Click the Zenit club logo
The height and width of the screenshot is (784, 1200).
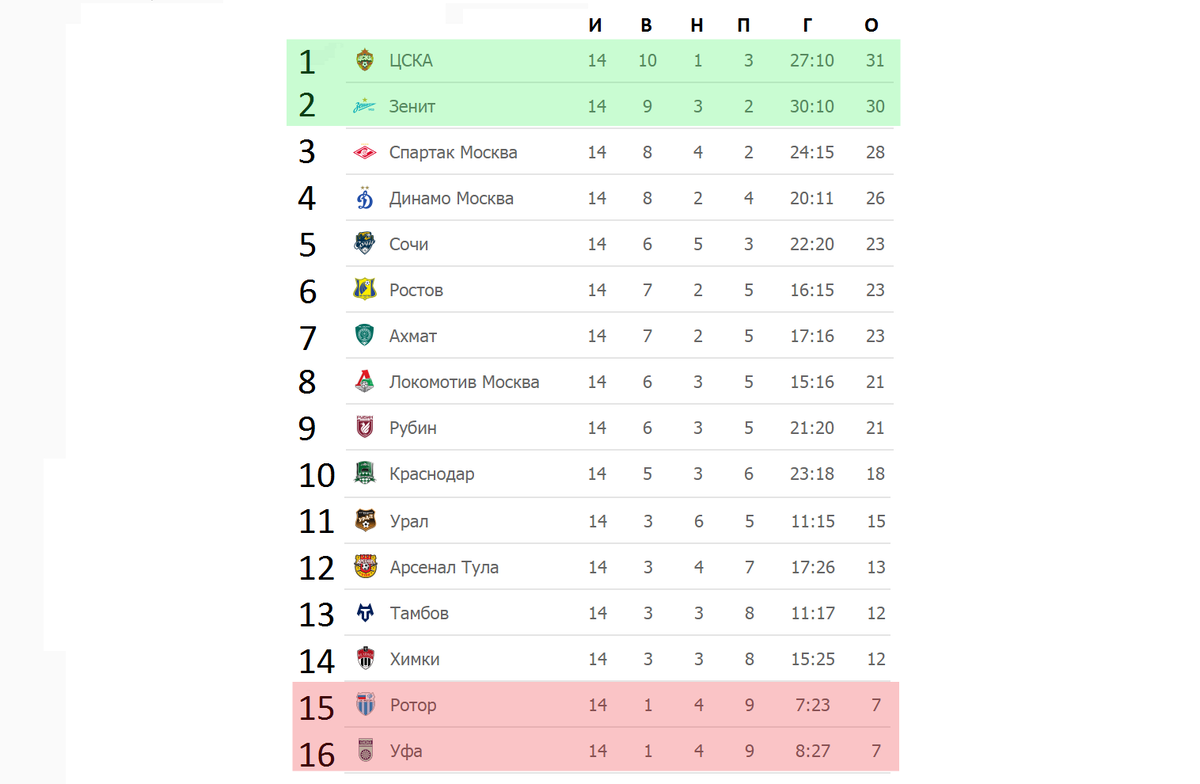click(365, 106)
